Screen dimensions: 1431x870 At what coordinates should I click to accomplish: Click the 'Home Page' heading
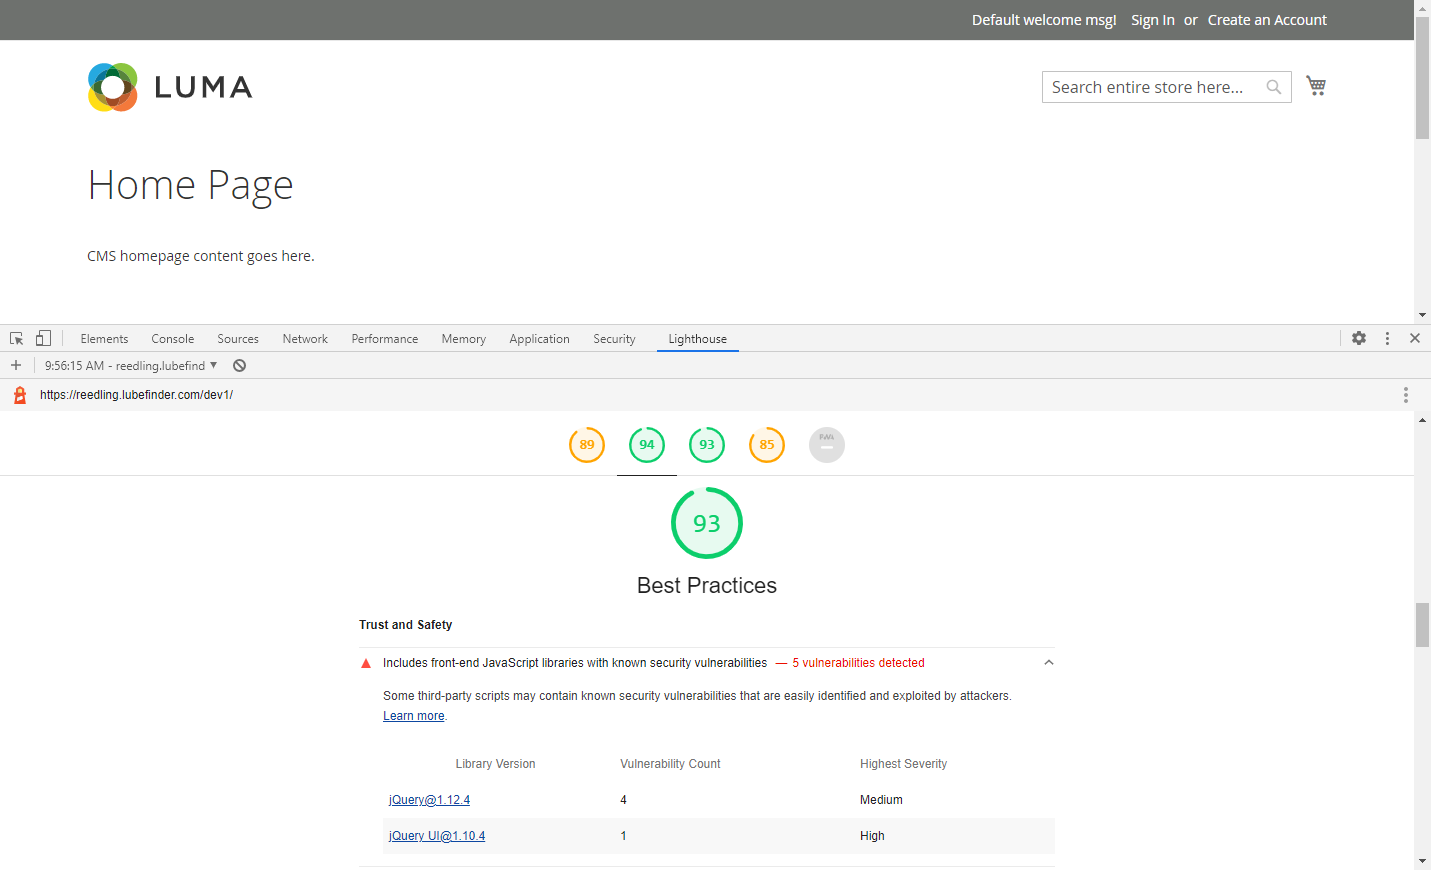(x=190, y=185)
